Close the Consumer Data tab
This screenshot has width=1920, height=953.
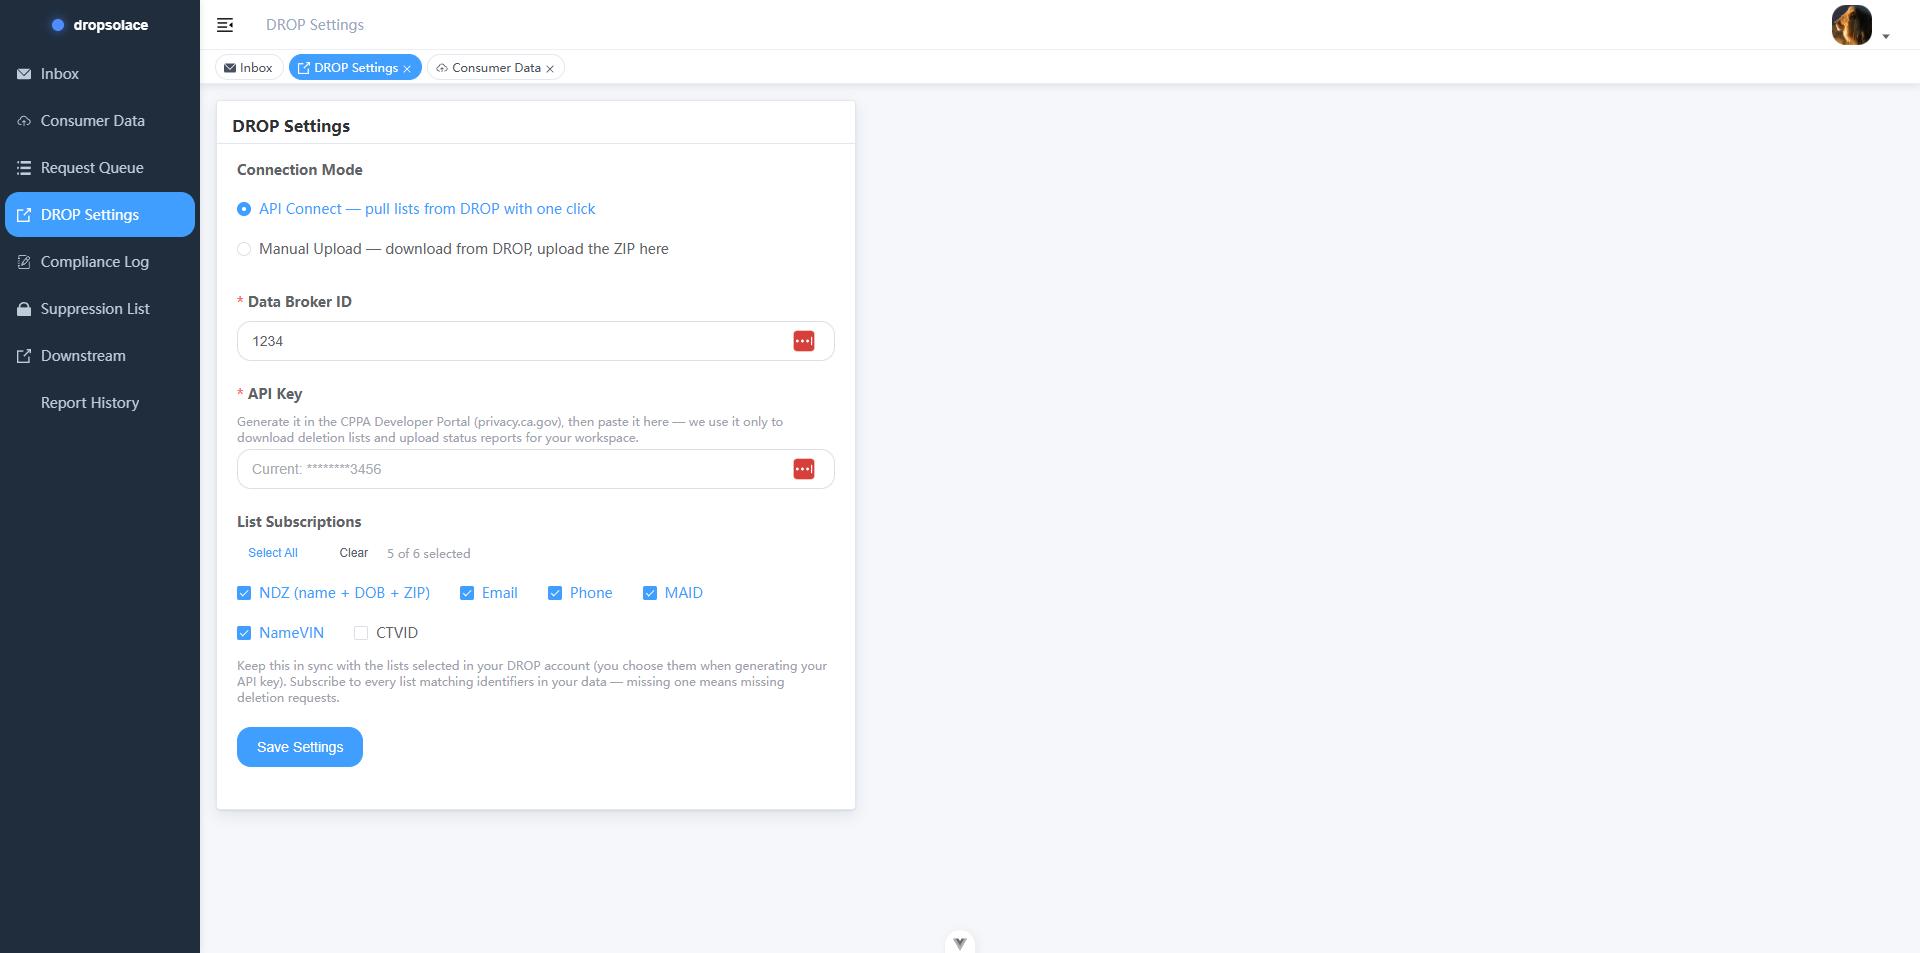coord(550,69)
